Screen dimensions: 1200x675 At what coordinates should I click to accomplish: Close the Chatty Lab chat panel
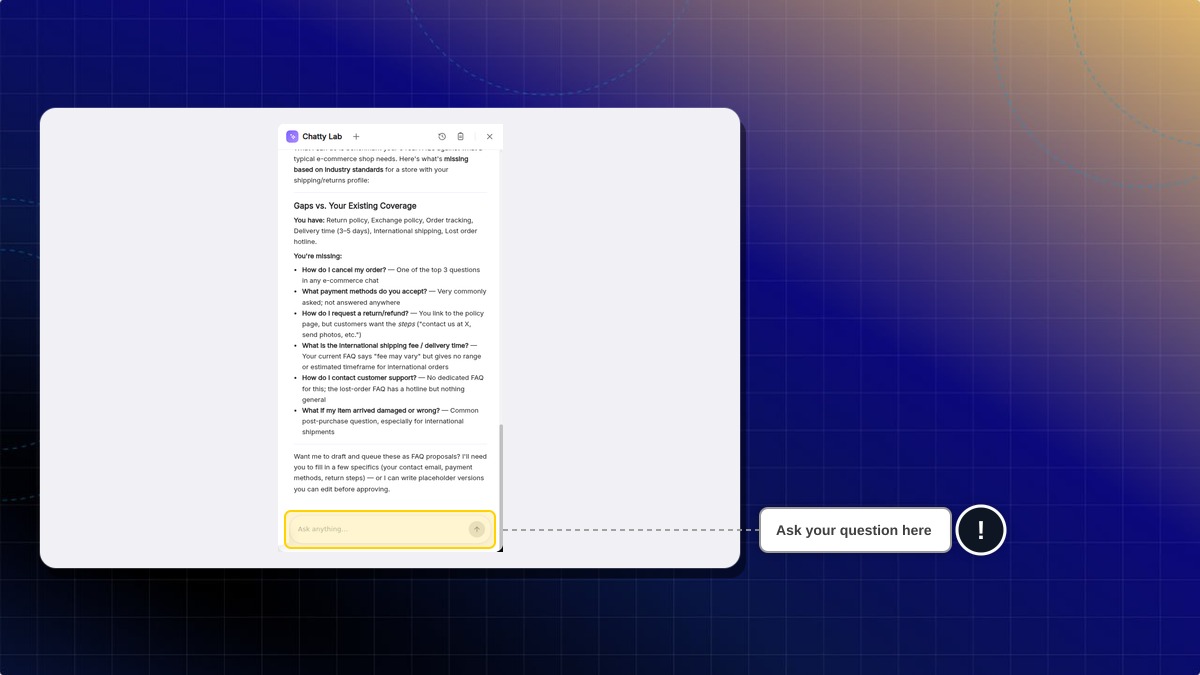[x=489, y=137]
